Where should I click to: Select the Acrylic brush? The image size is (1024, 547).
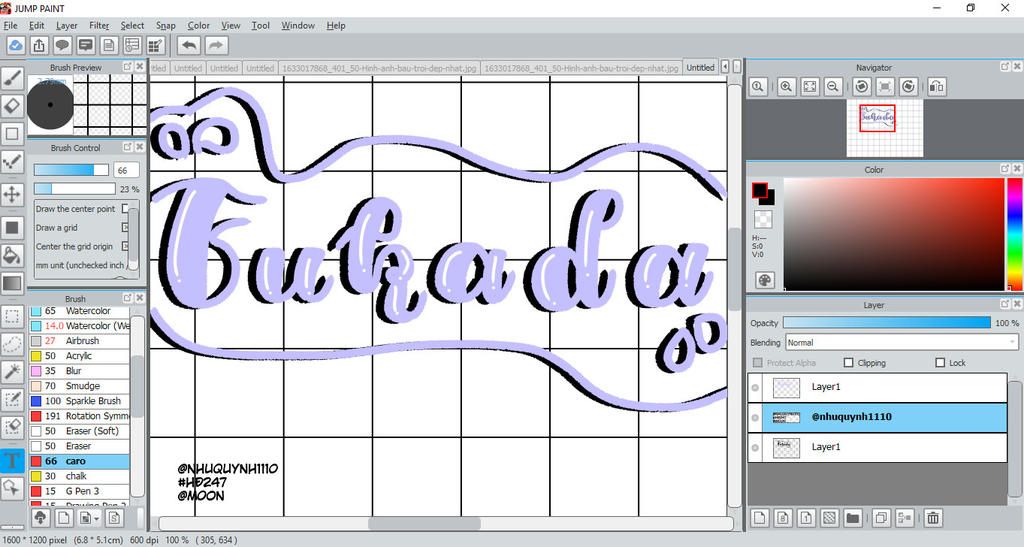pos(79,356)
